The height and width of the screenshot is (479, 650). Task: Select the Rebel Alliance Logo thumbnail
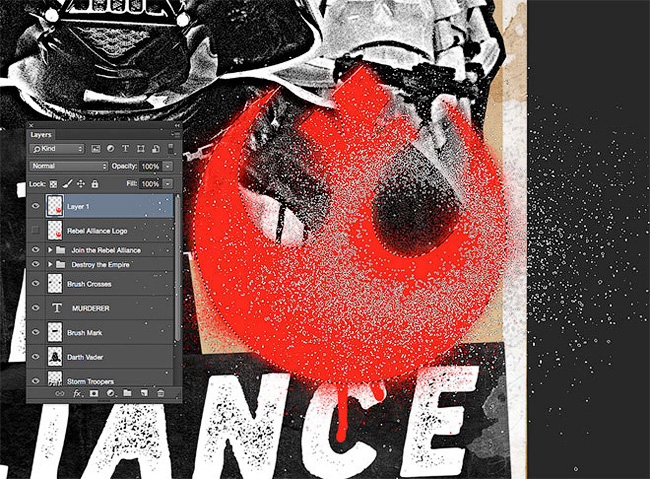pos(55,230)
